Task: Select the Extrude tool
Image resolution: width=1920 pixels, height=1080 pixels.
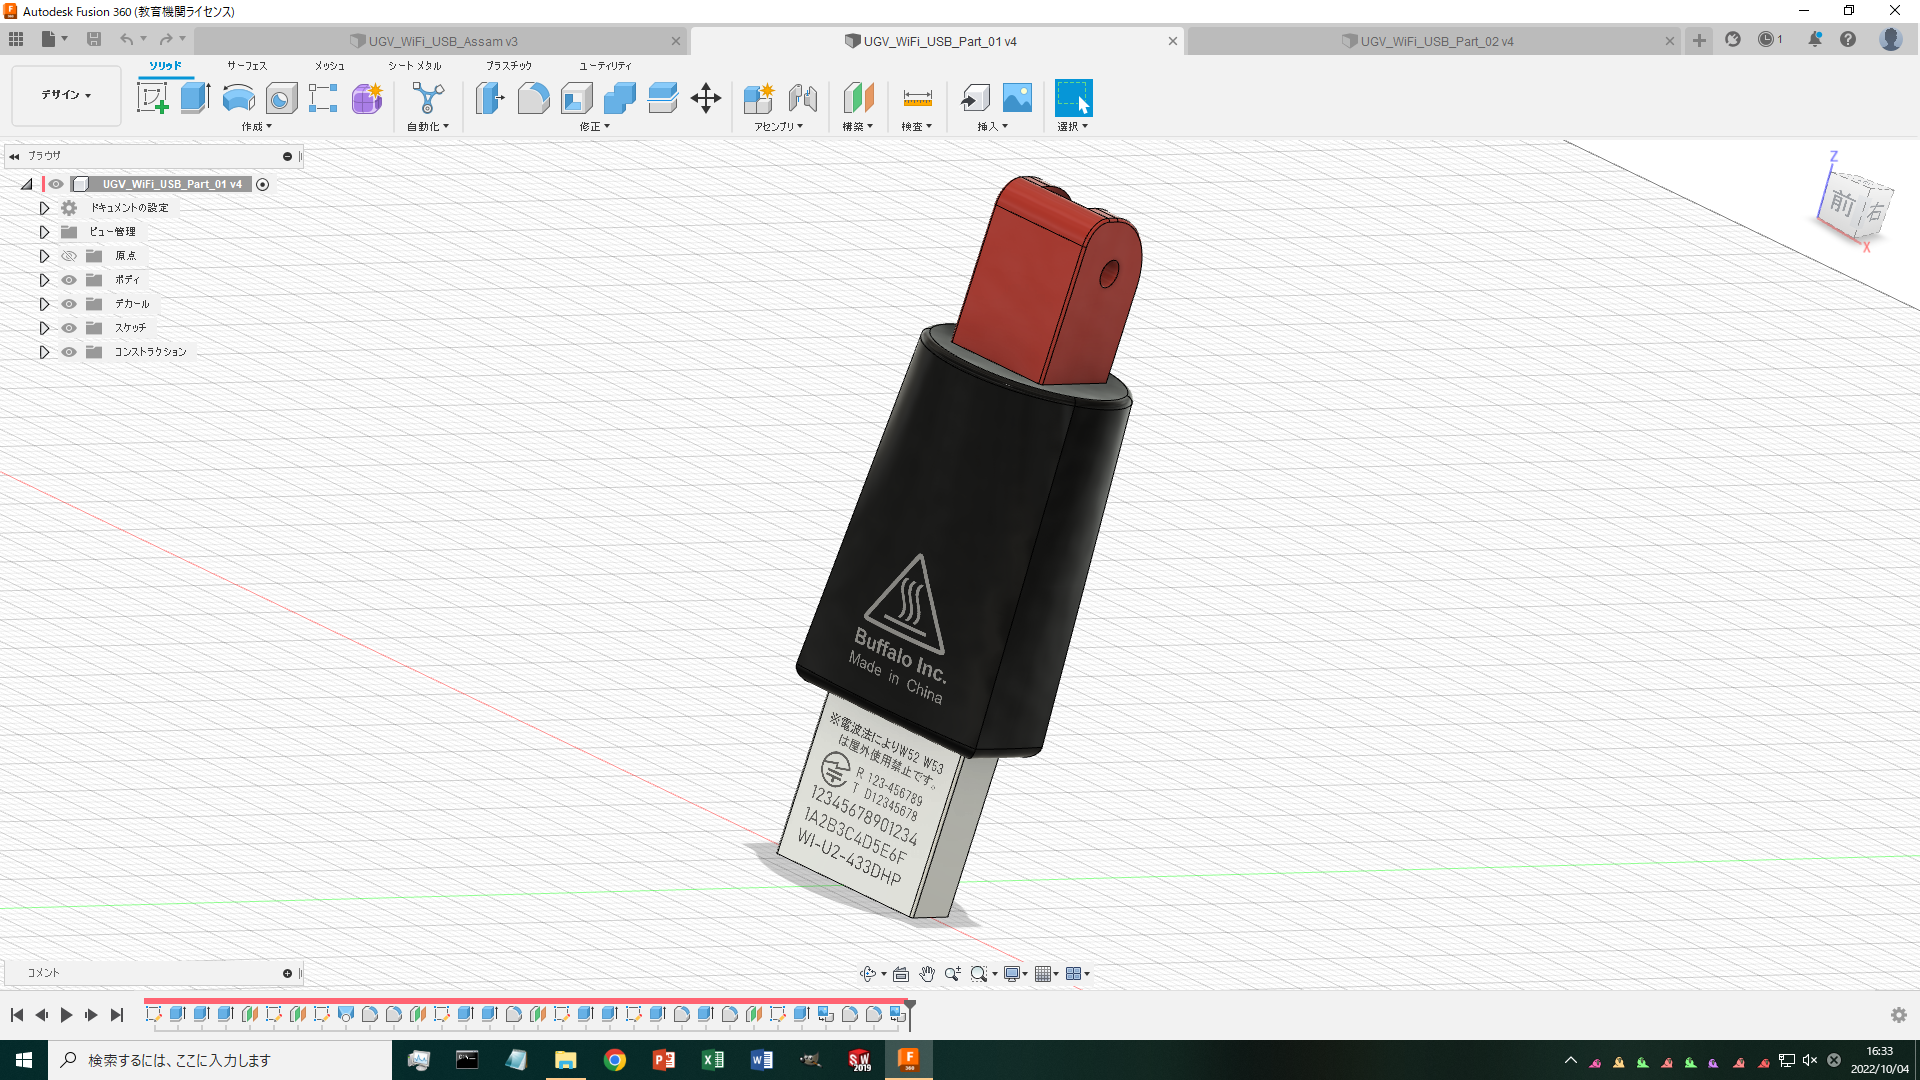Action: coord(195,98)
